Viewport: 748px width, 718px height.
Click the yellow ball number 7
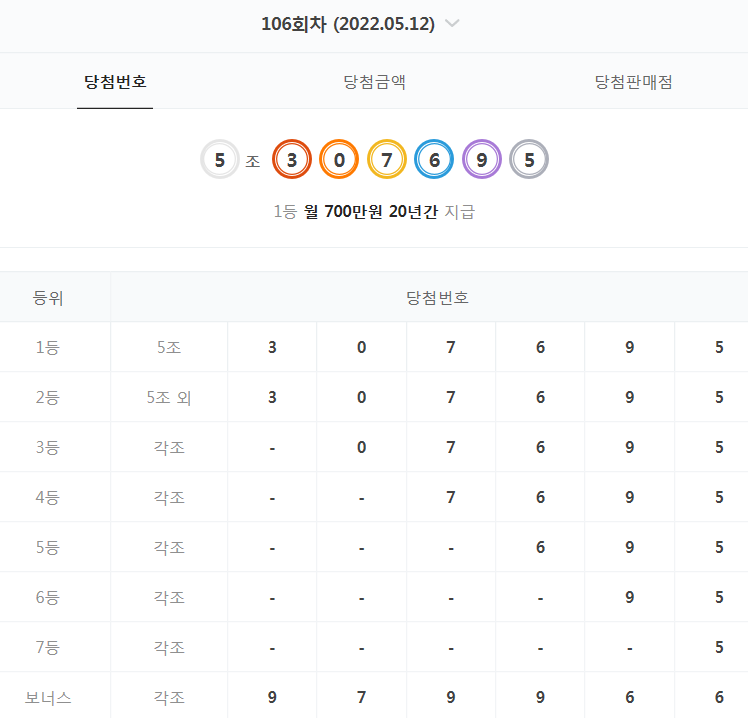coord(386,159)
